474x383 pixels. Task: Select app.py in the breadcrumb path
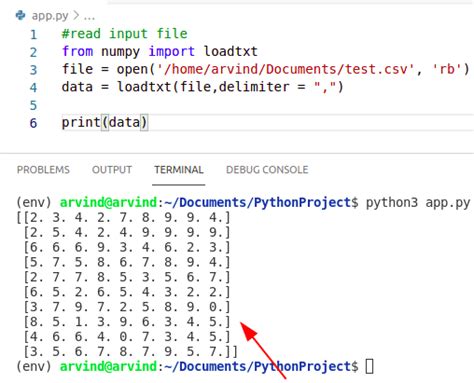coord(50,15)
